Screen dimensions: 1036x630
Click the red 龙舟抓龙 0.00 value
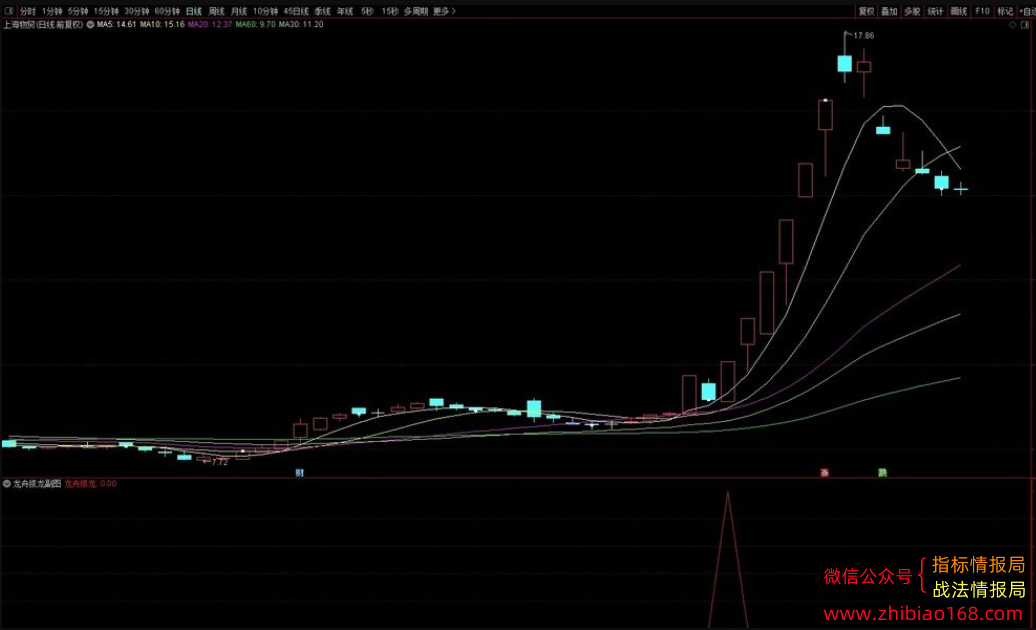tap(90, 483)
